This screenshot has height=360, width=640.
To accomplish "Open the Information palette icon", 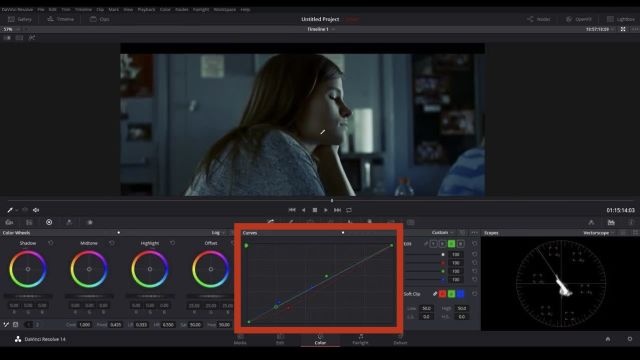I will pyautogui.click(x=631, y=222).
